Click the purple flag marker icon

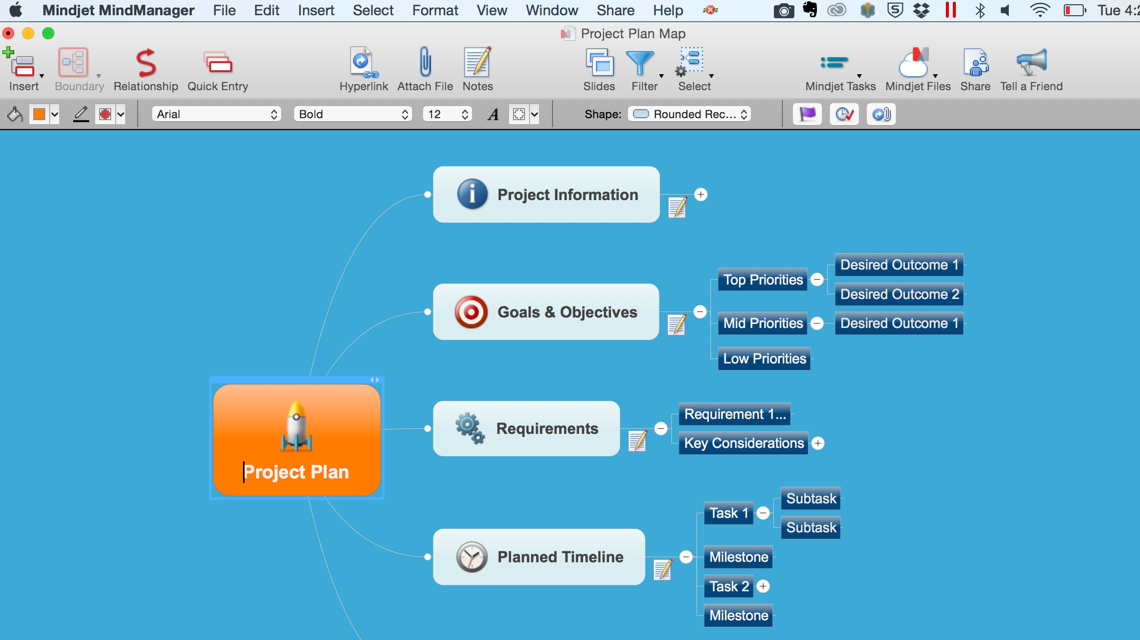[807, 114]
